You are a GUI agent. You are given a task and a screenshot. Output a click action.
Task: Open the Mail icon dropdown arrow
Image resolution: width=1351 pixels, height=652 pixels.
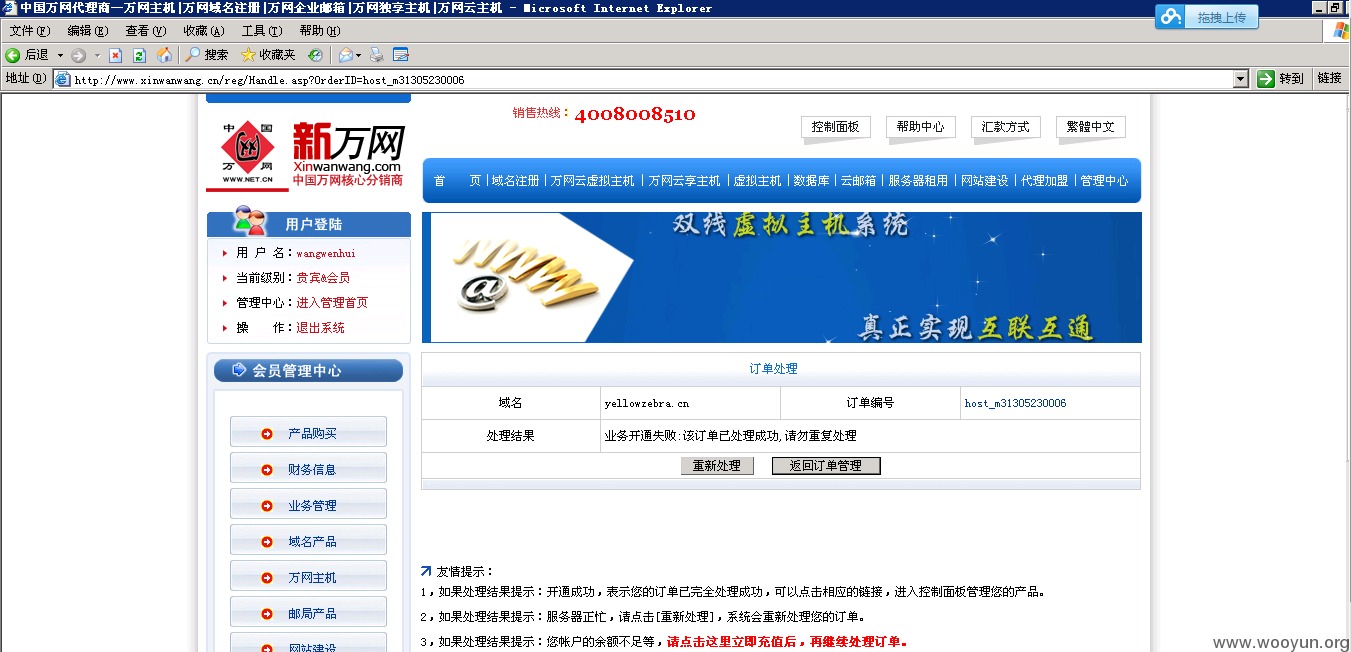point(358,55)
